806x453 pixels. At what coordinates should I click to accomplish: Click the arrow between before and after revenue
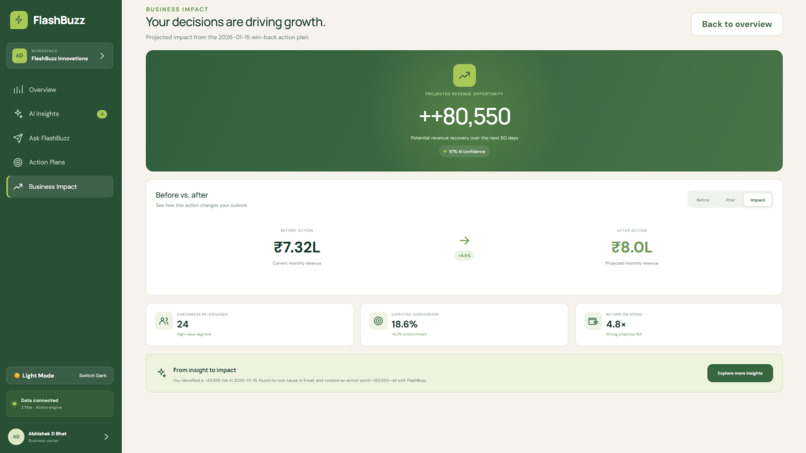464,240
